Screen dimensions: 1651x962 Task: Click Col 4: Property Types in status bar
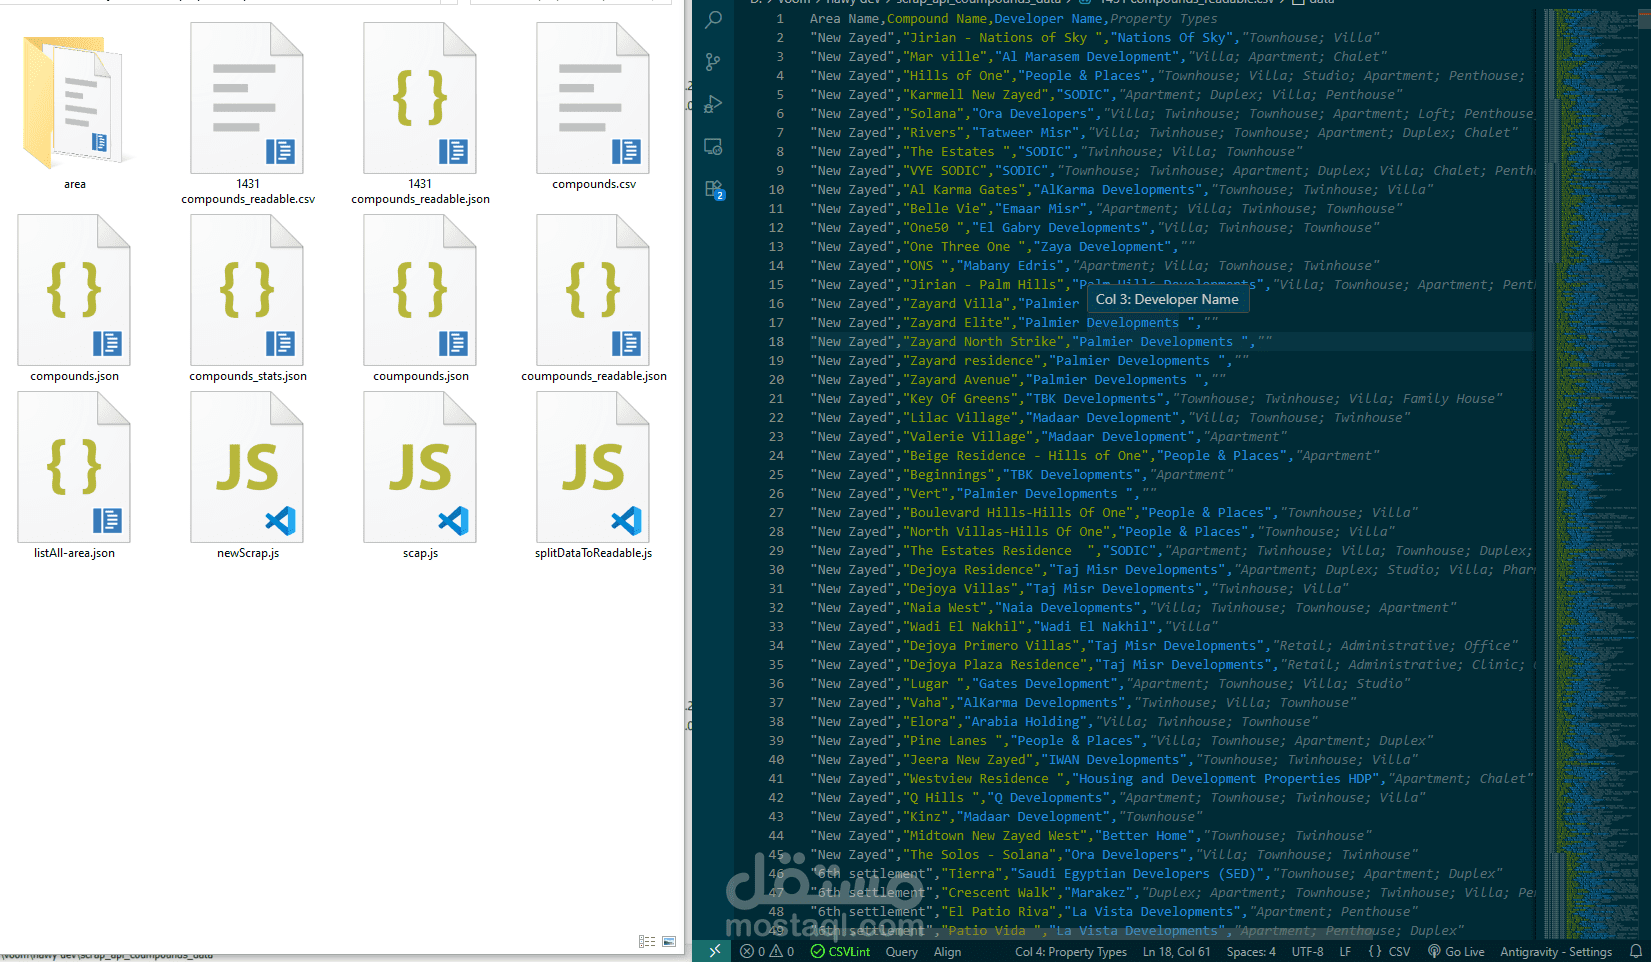coord(1071,951)
